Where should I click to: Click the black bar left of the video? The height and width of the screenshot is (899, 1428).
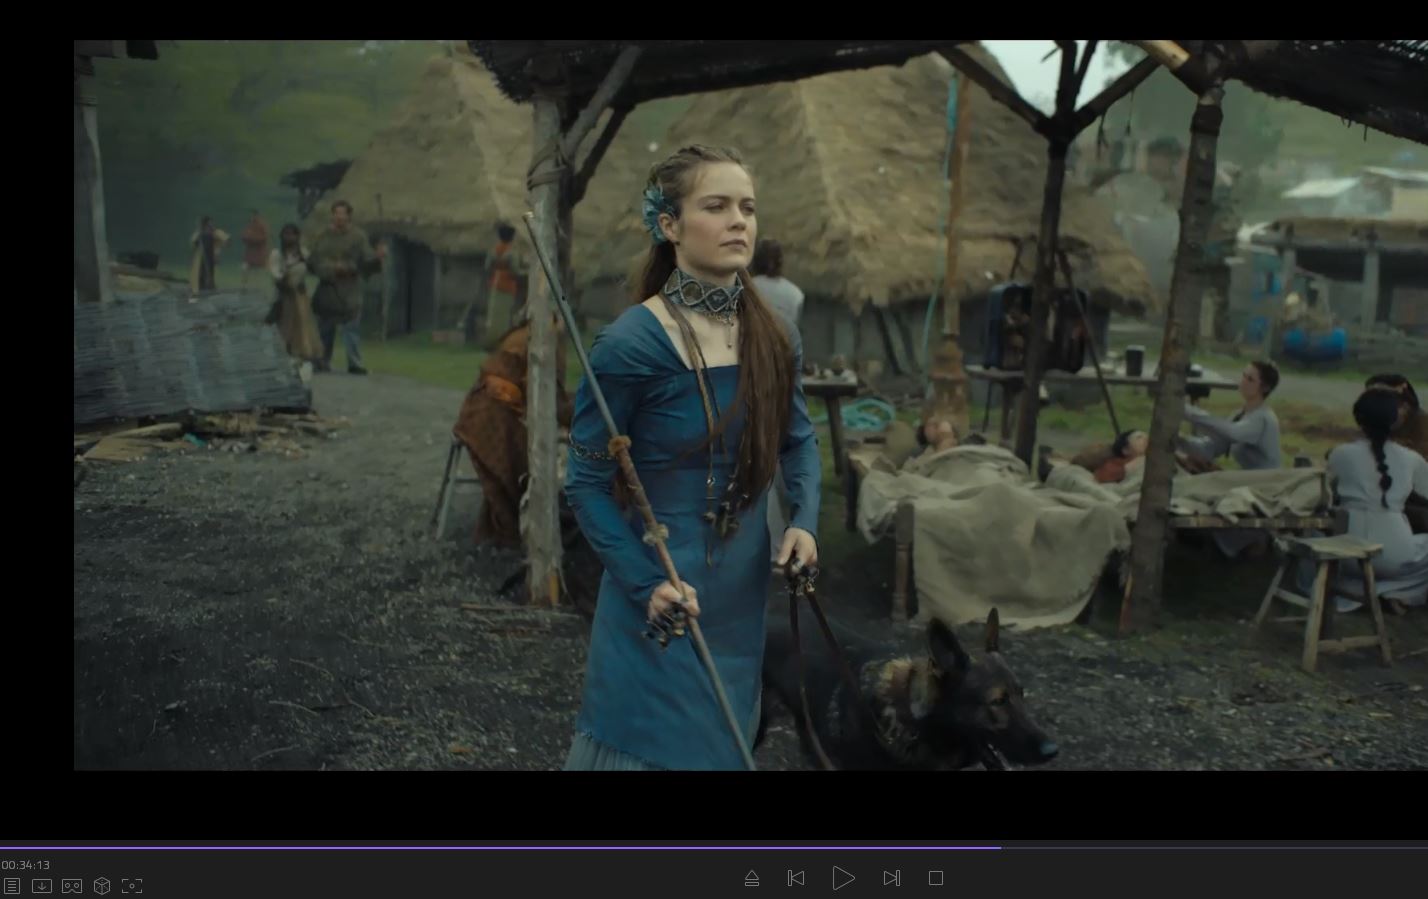tap(36, 400)
